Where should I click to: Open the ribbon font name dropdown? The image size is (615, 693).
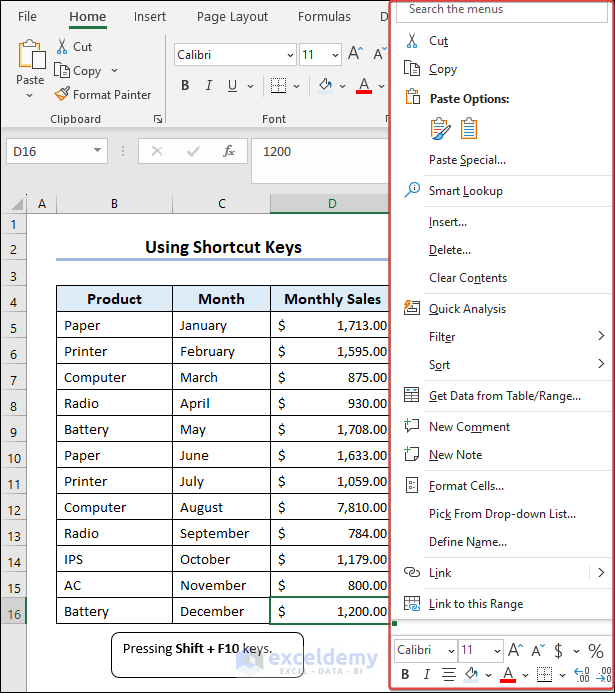(x=290, y=55)
